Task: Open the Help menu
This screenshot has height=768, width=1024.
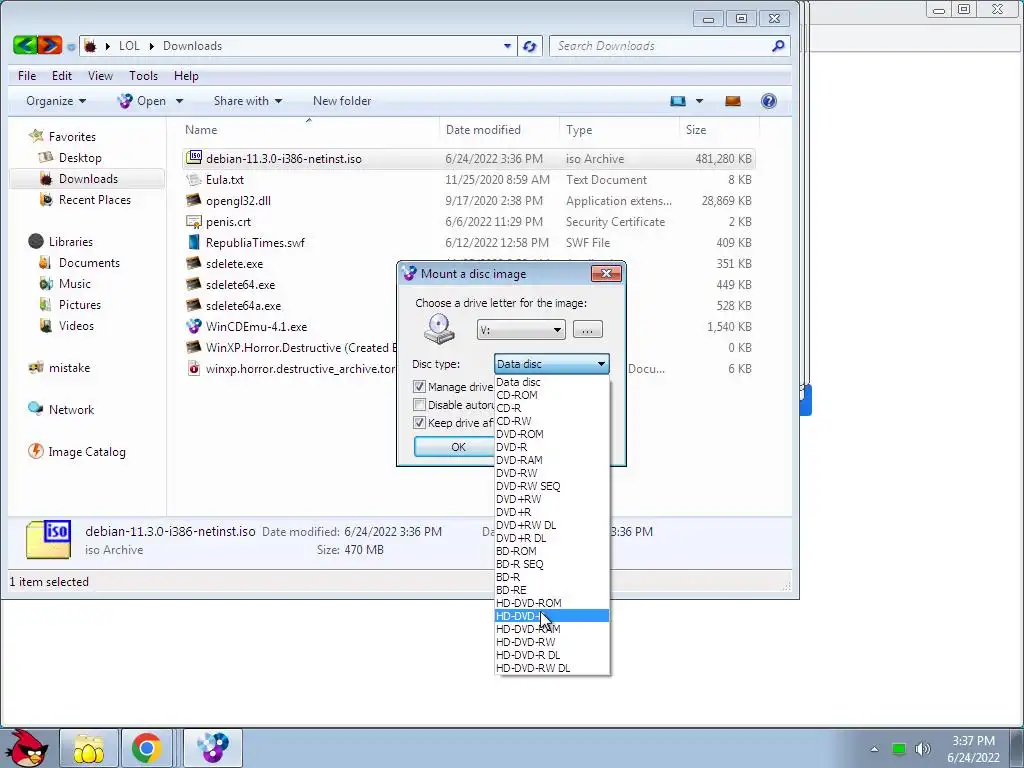Action: pyautogui.click(x=186, y=76)
